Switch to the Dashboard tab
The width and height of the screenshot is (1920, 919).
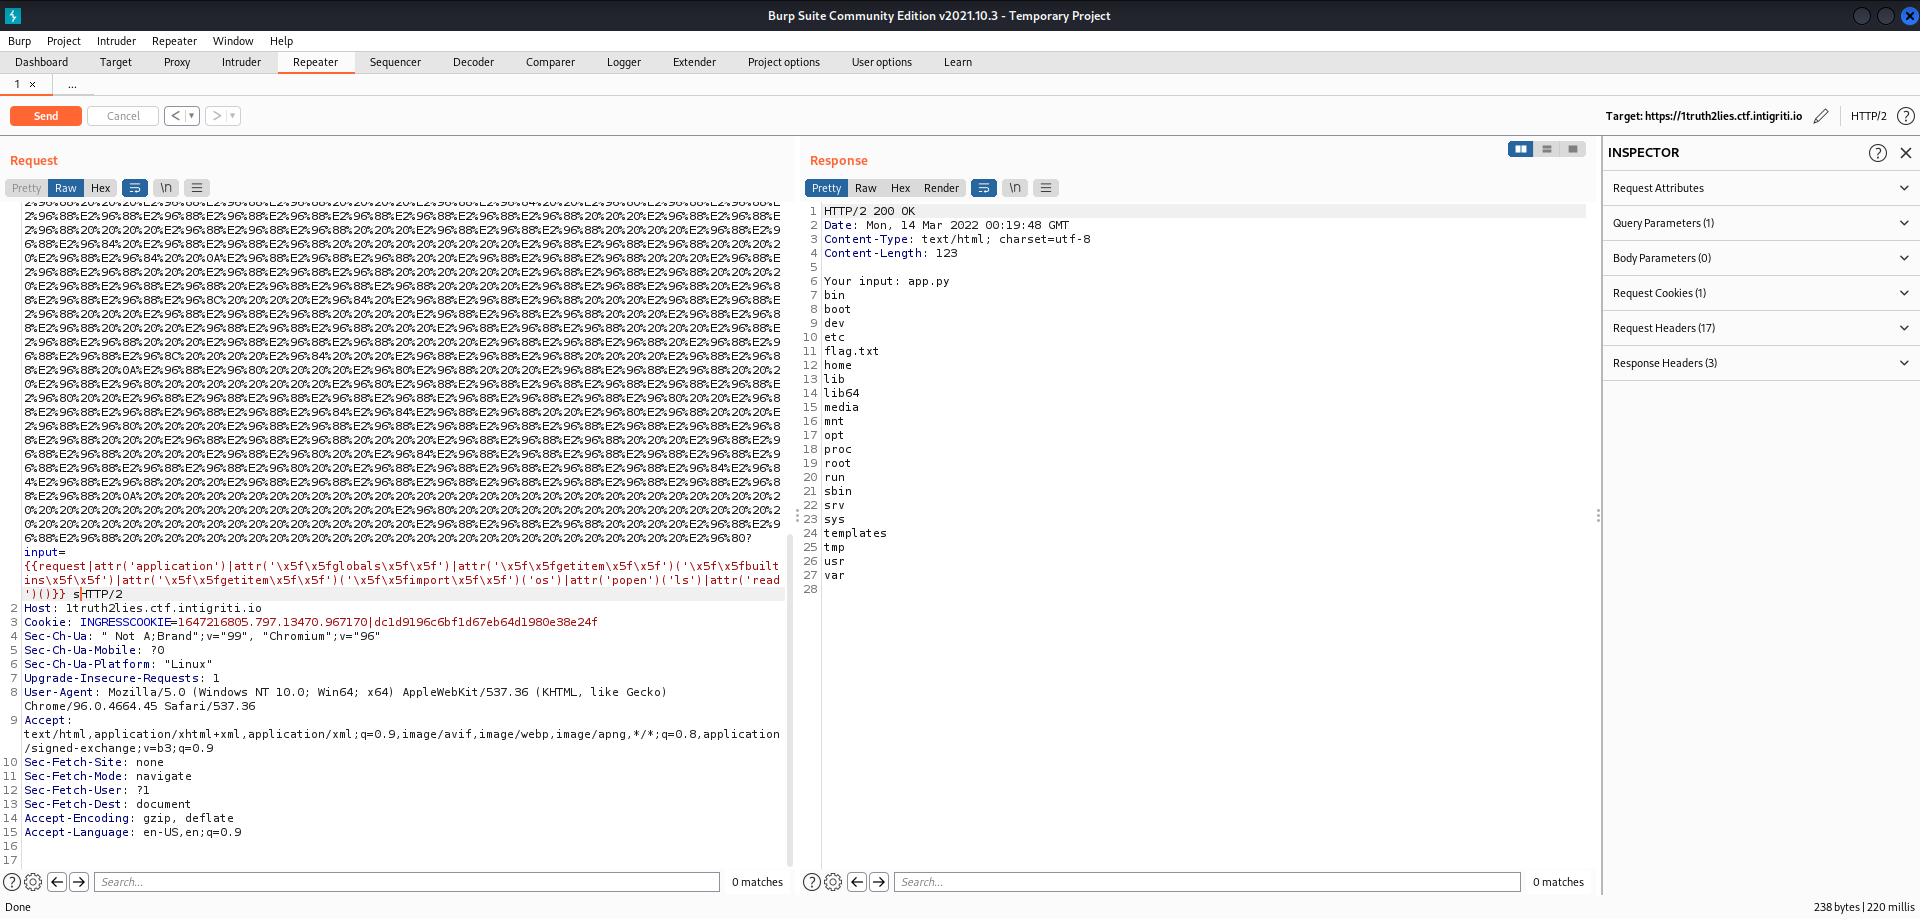(42, 62)
